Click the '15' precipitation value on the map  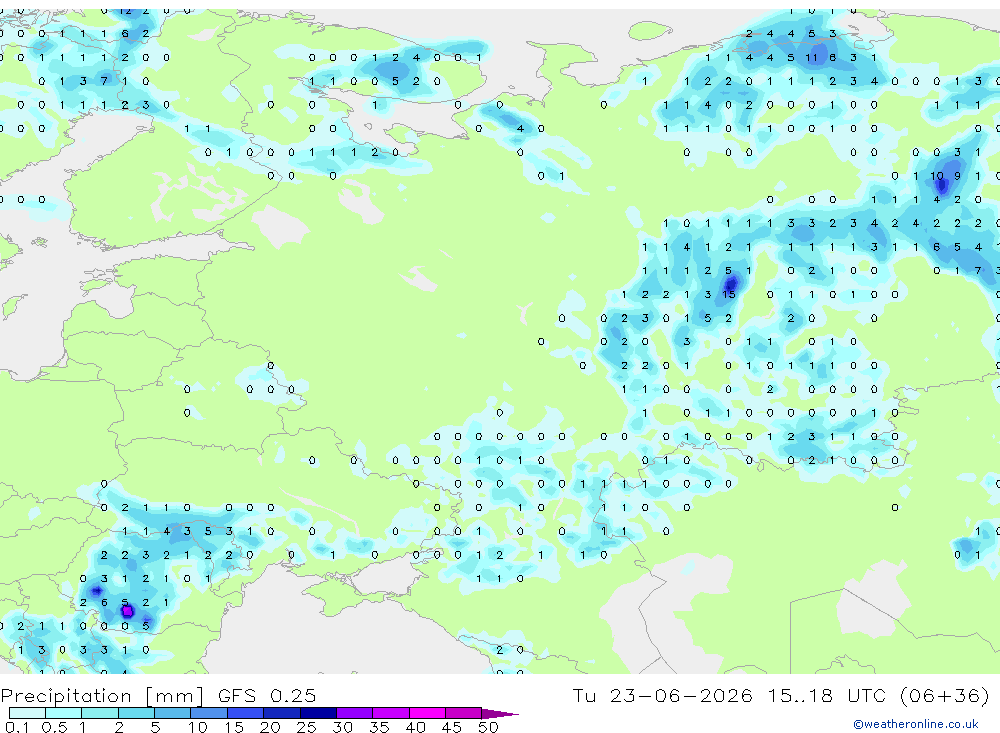coord(729,294)
